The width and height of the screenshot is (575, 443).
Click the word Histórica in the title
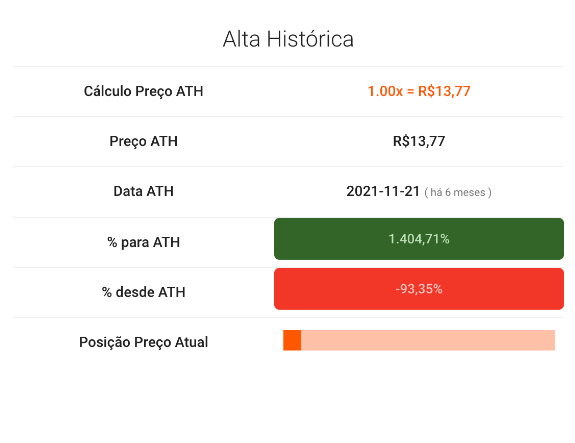[x=310, y=39]
